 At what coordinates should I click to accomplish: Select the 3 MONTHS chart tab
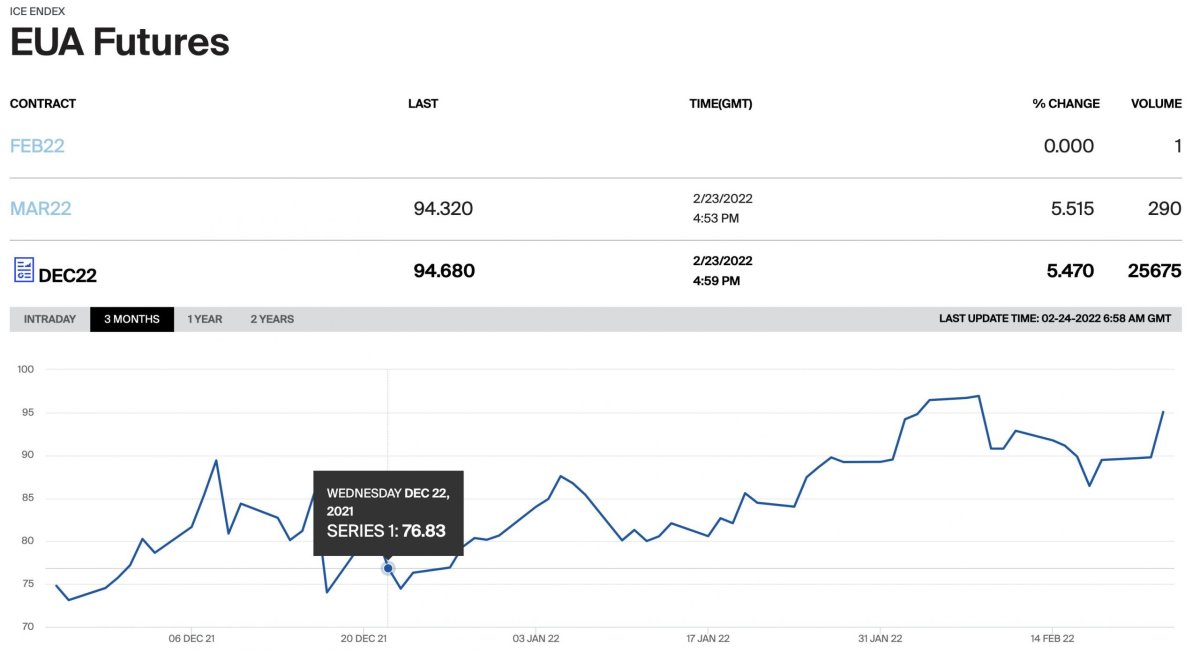click(x=132, y=319)
